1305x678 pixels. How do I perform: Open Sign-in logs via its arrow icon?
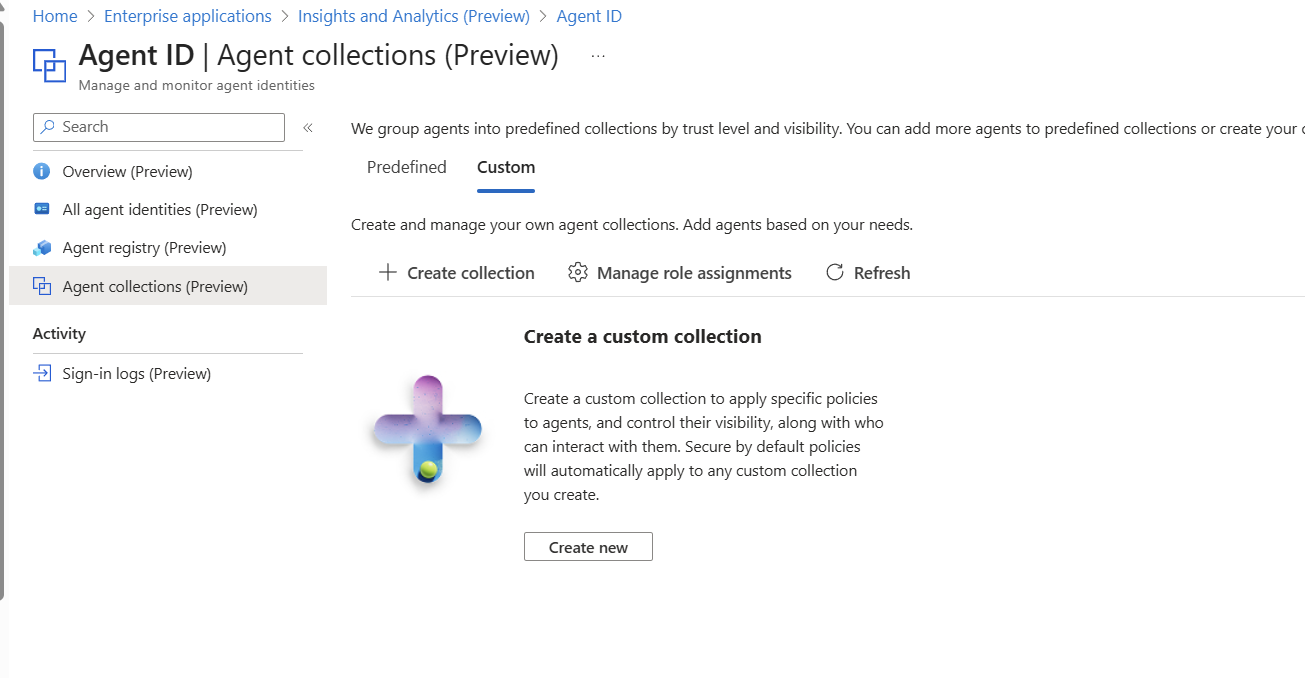[x=42, y=374]
